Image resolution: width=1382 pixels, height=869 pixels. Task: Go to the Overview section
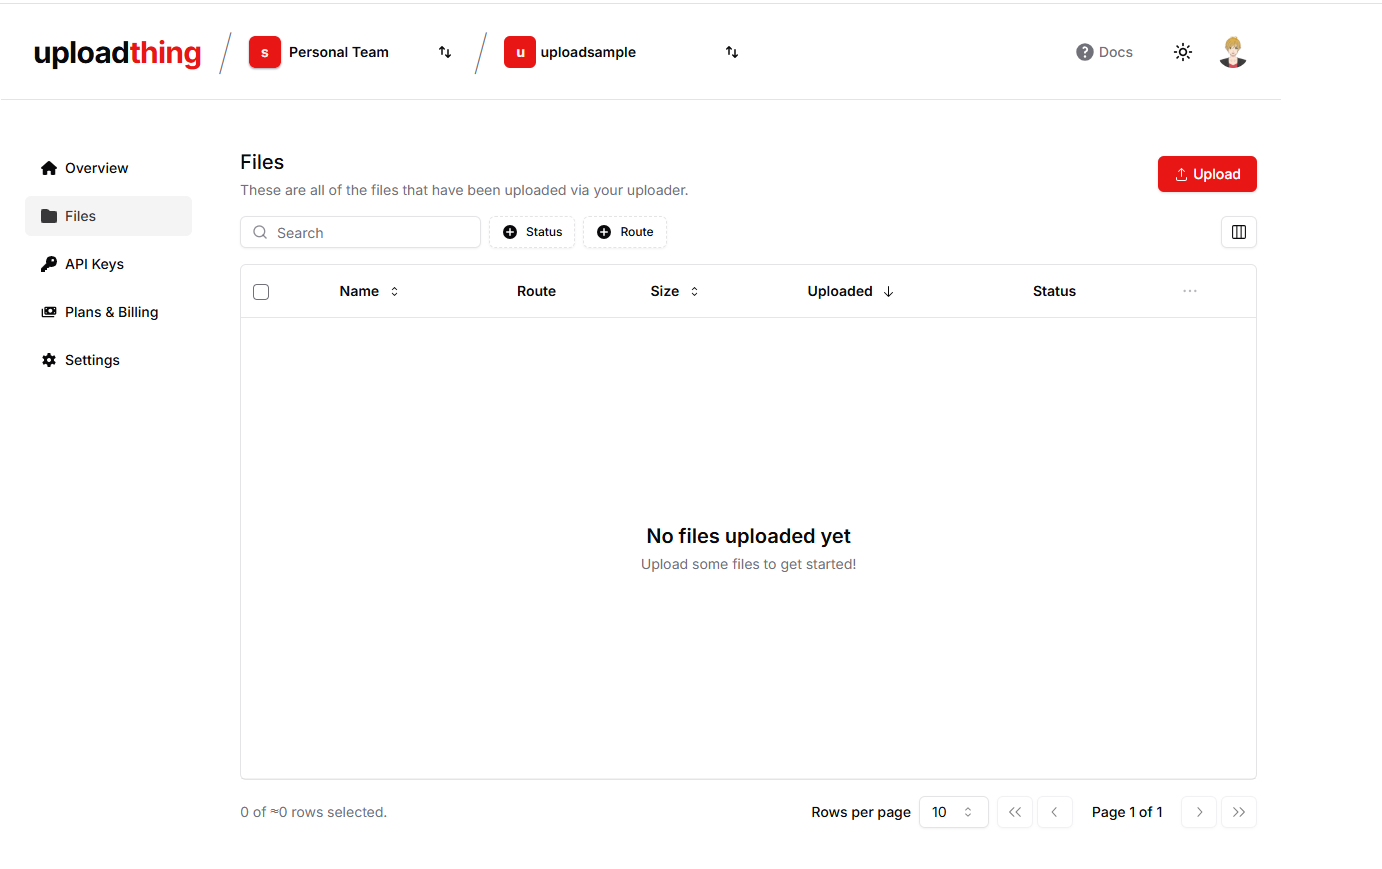pyautogui.click(x=108, y=168)
